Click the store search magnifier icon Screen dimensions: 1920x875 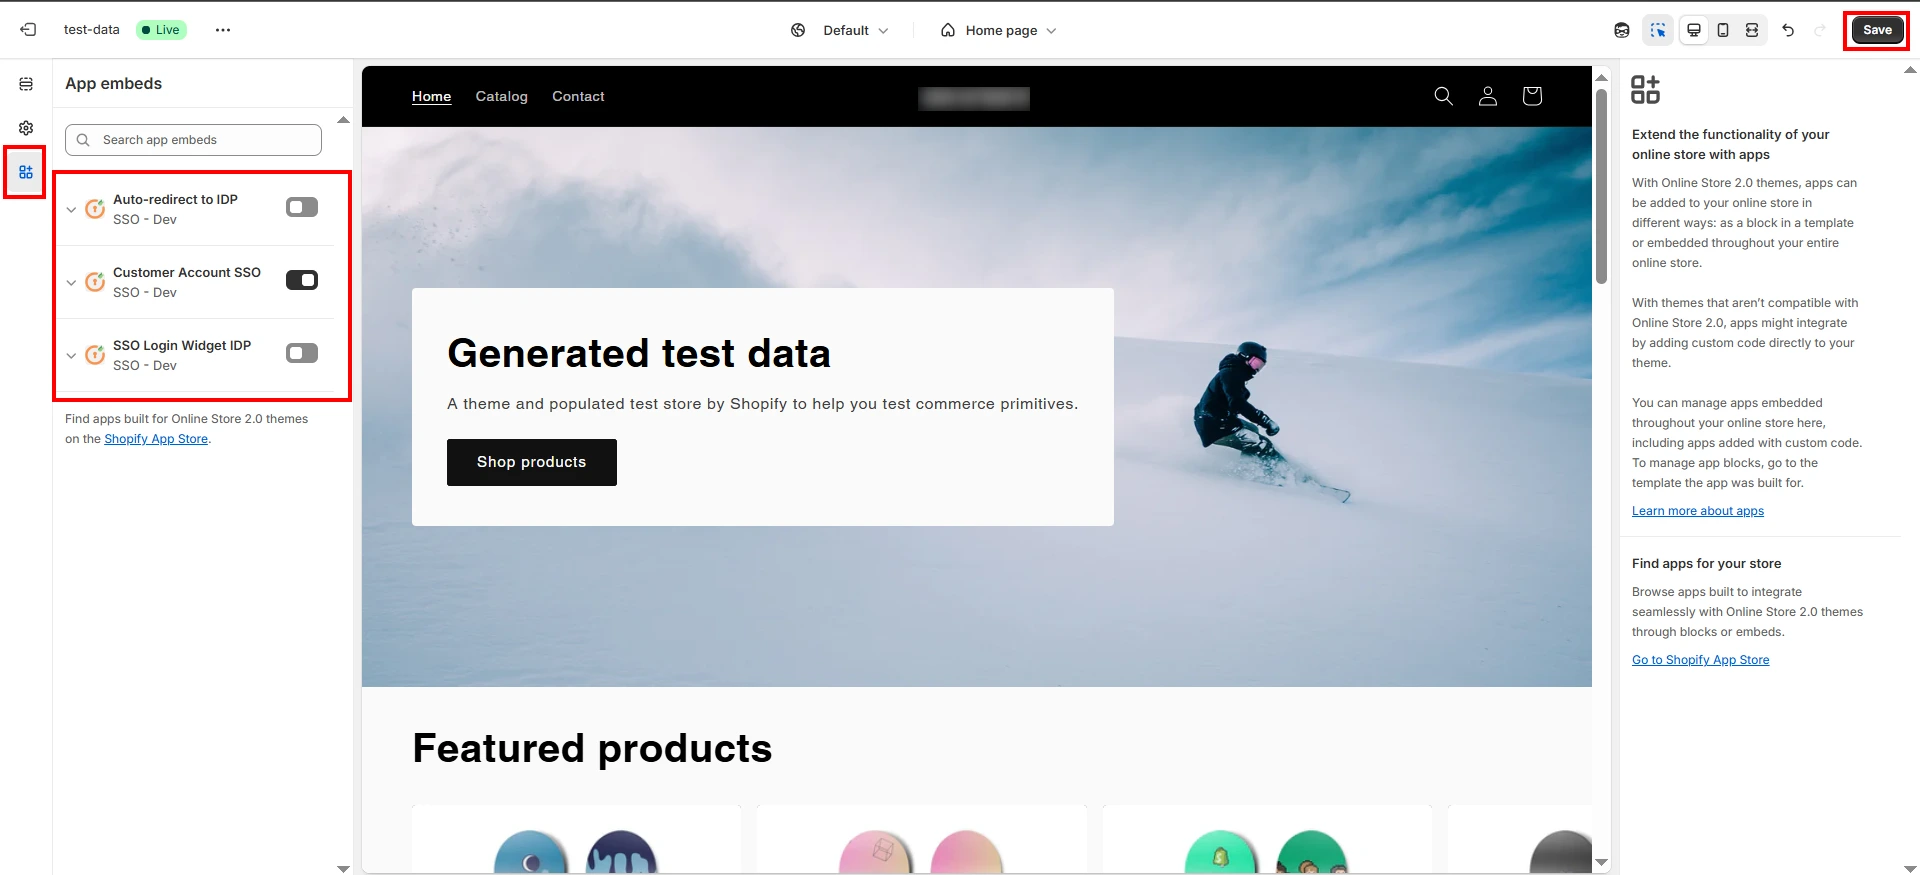[x=1443, y=96]
